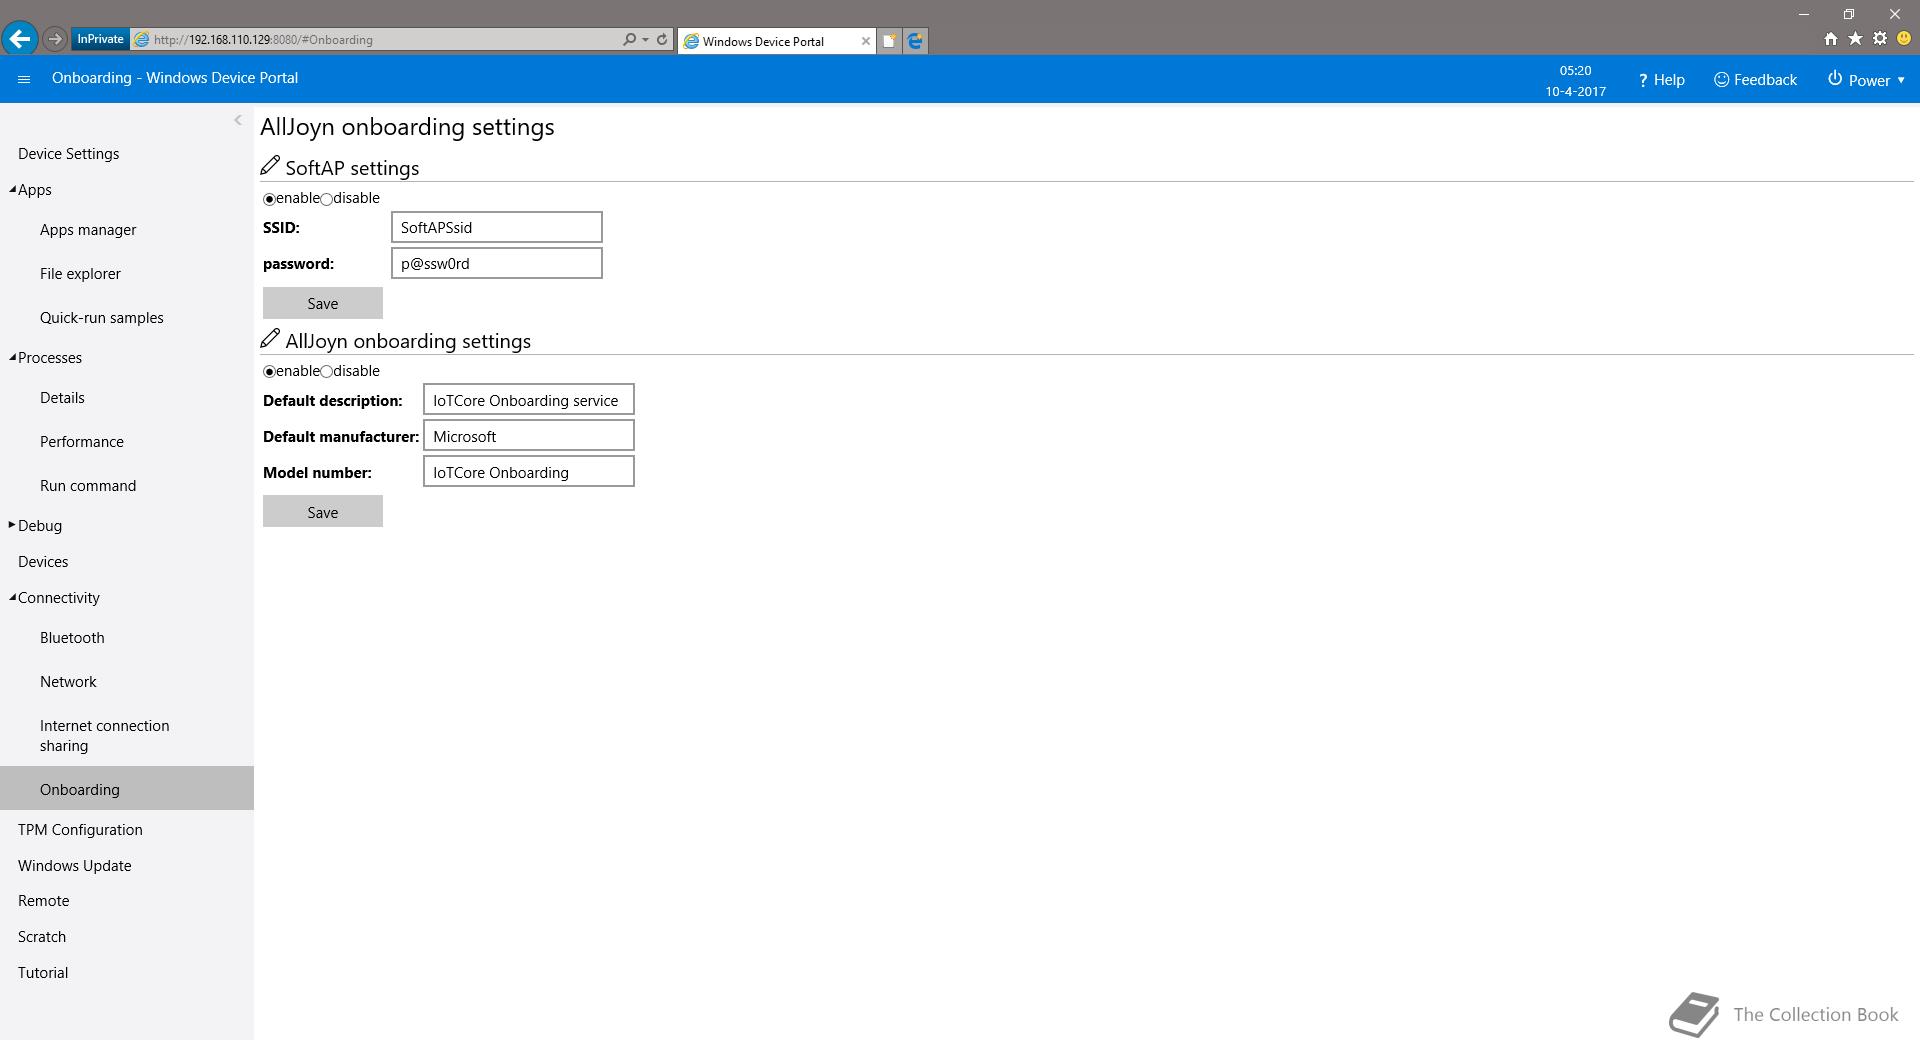Click the InPrivate indicator badge
The height and width of the screenshot is (1040, 1920).
point(100,39)
